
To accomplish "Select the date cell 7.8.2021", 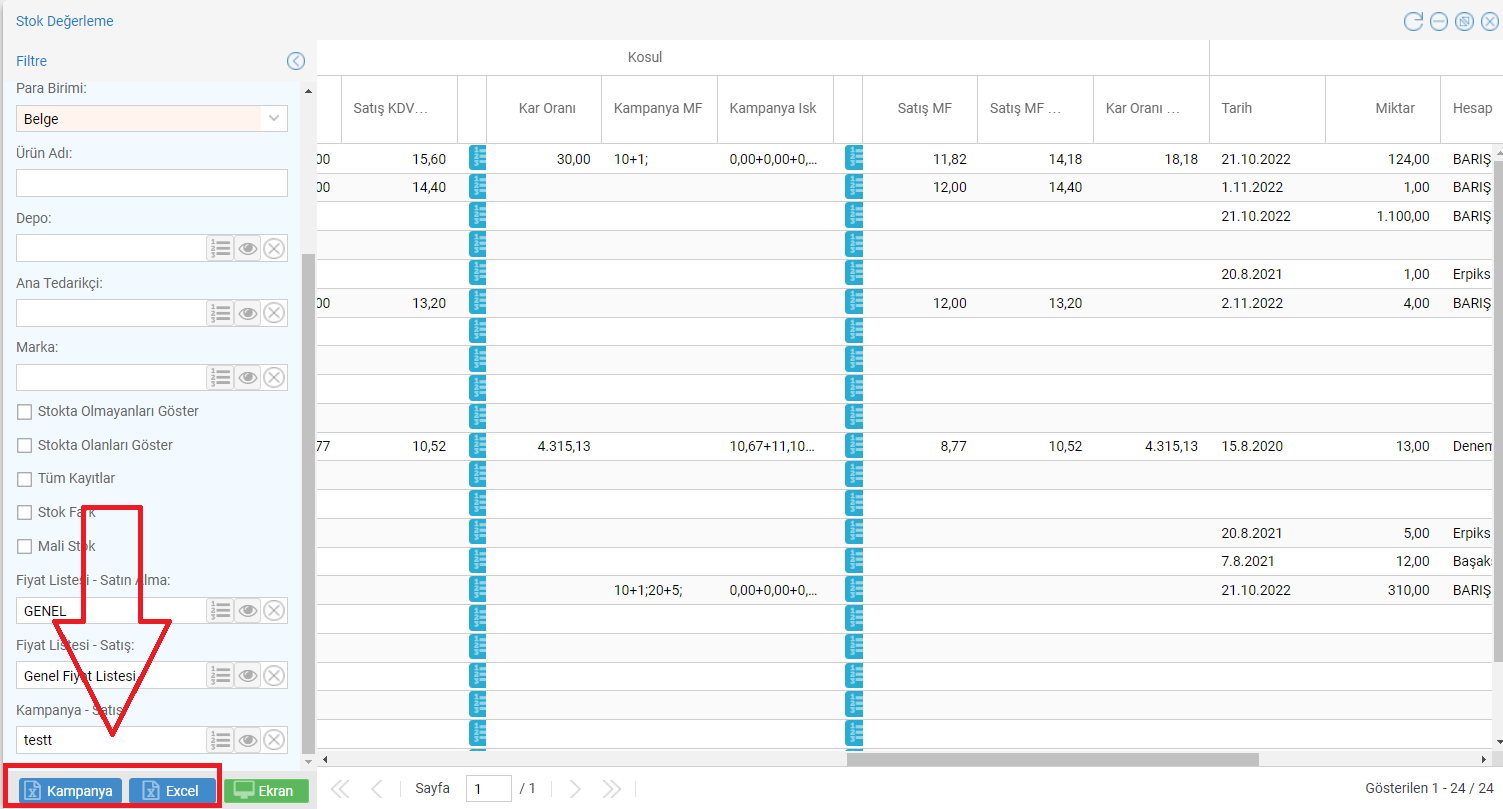I will [x=1267, y=561].
